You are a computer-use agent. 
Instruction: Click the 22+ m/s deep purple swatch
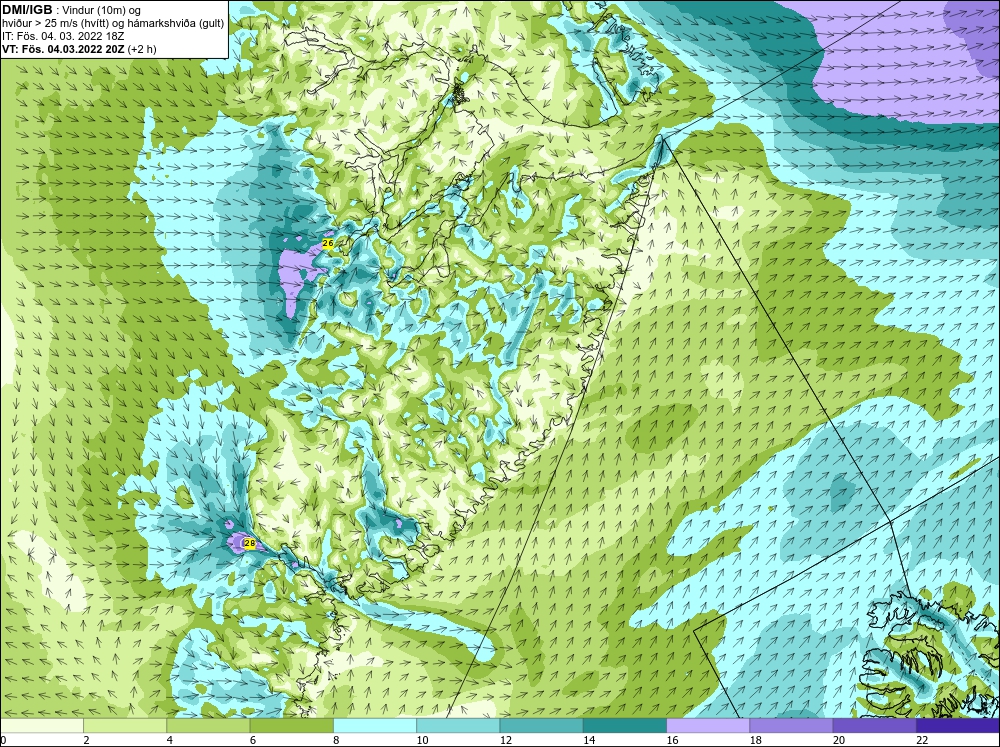(x=957, y=725)
